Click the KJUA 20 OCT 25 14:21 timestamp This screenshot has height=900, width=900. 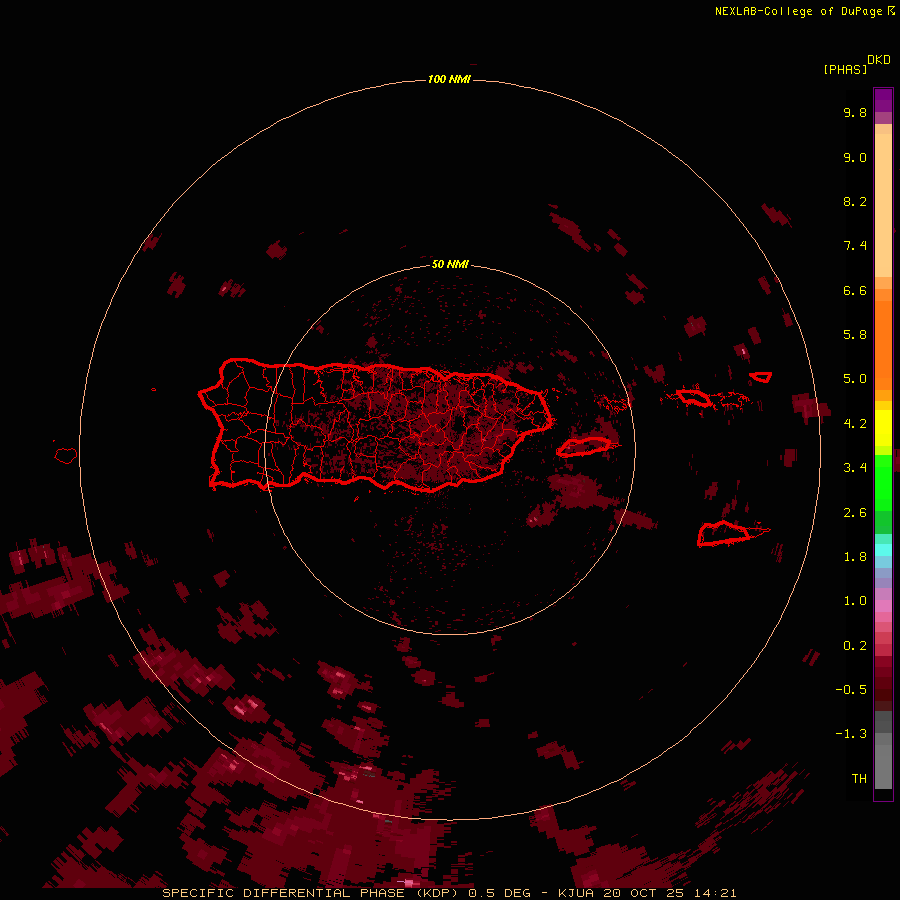(647, 893)
